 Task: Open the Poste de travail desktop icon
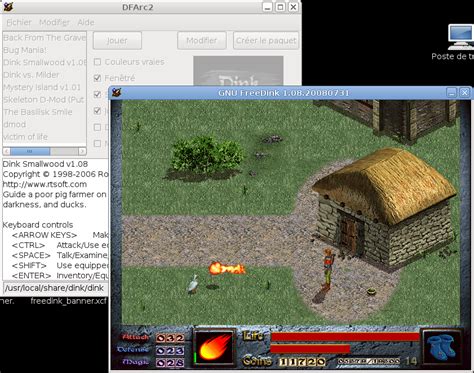click(x=461, y=42)
